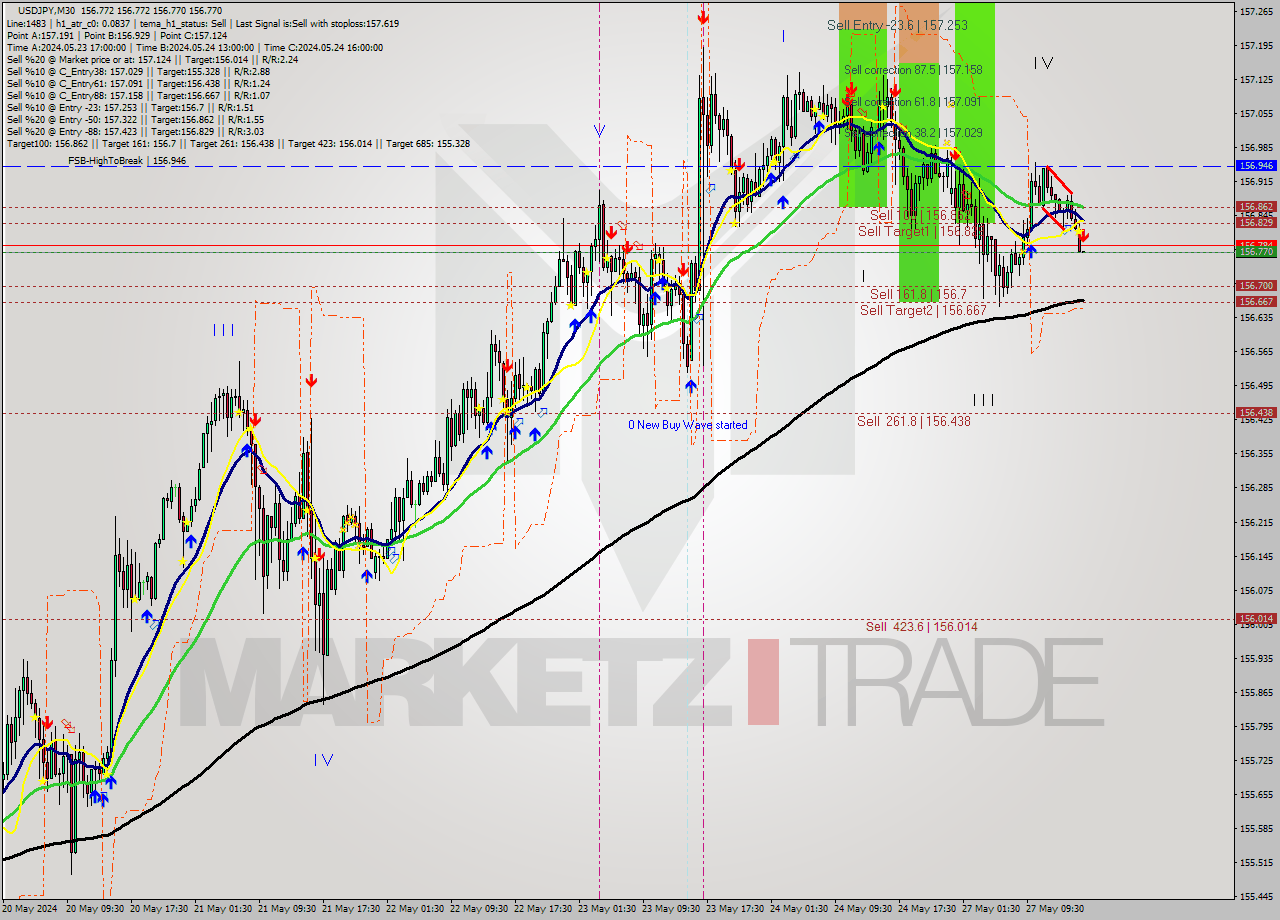This screenshot has height=920, width=1280.
Task: Click the 156.014 price tag on axis
Action: pyautogui.click(x=1256, y=619)
